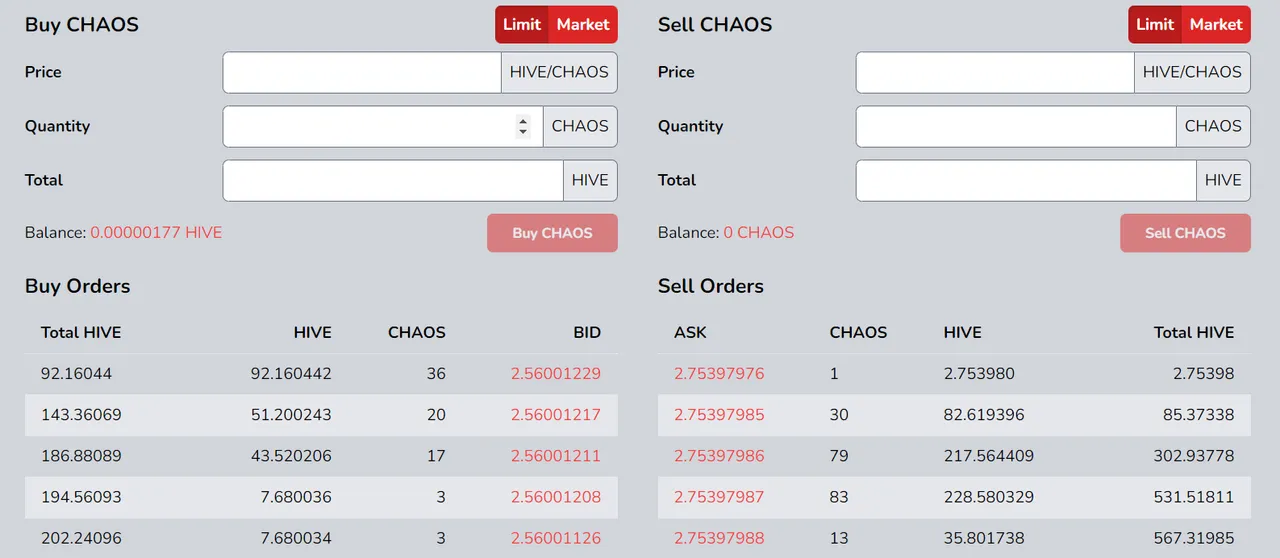Select Limit mode for Sell CHAOS

point(1155,24)
